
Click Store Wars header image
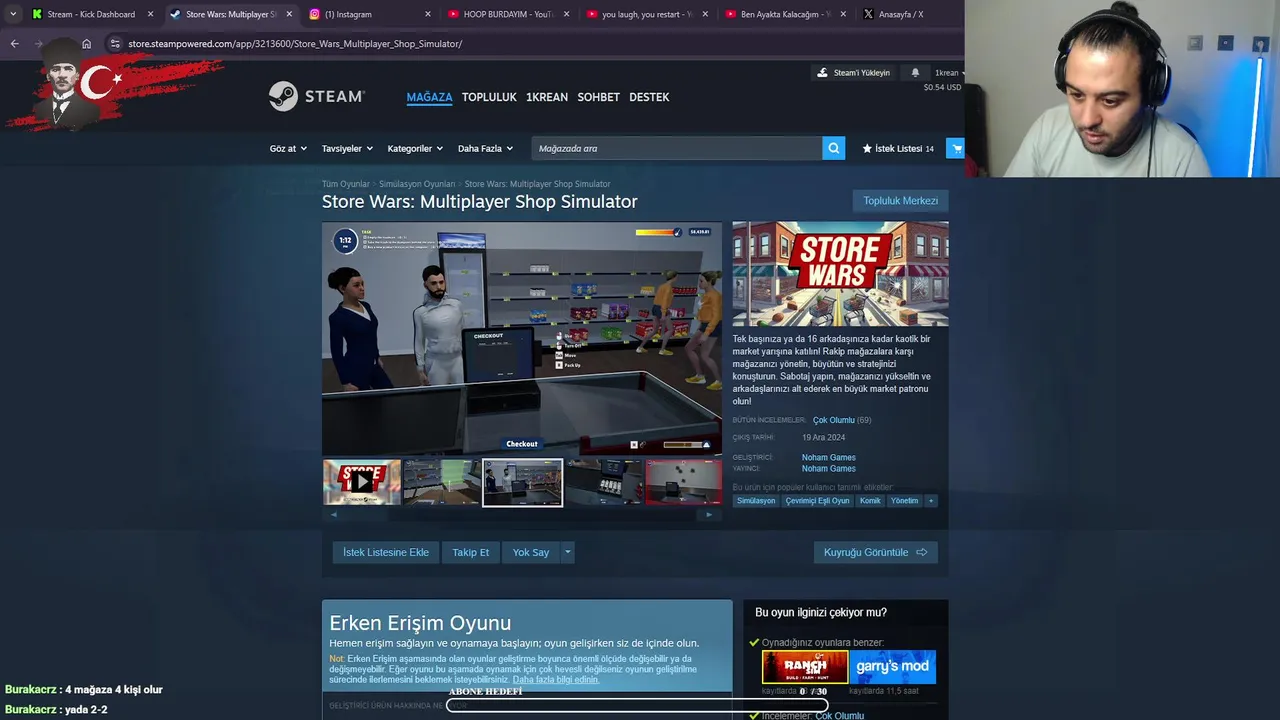pos(840,273)
